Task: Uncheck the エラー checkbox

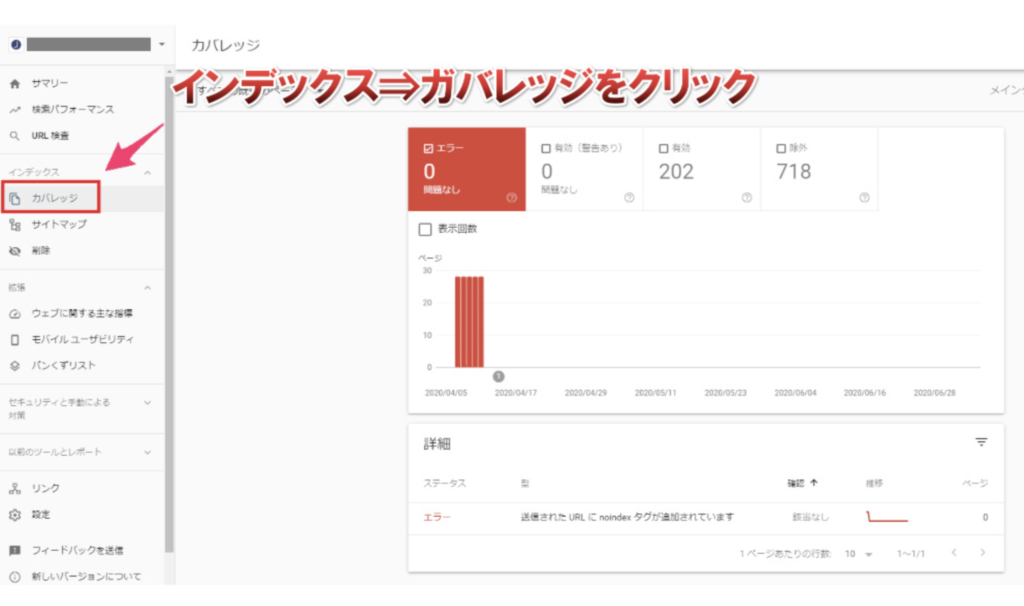Action: tap(428, 149)
